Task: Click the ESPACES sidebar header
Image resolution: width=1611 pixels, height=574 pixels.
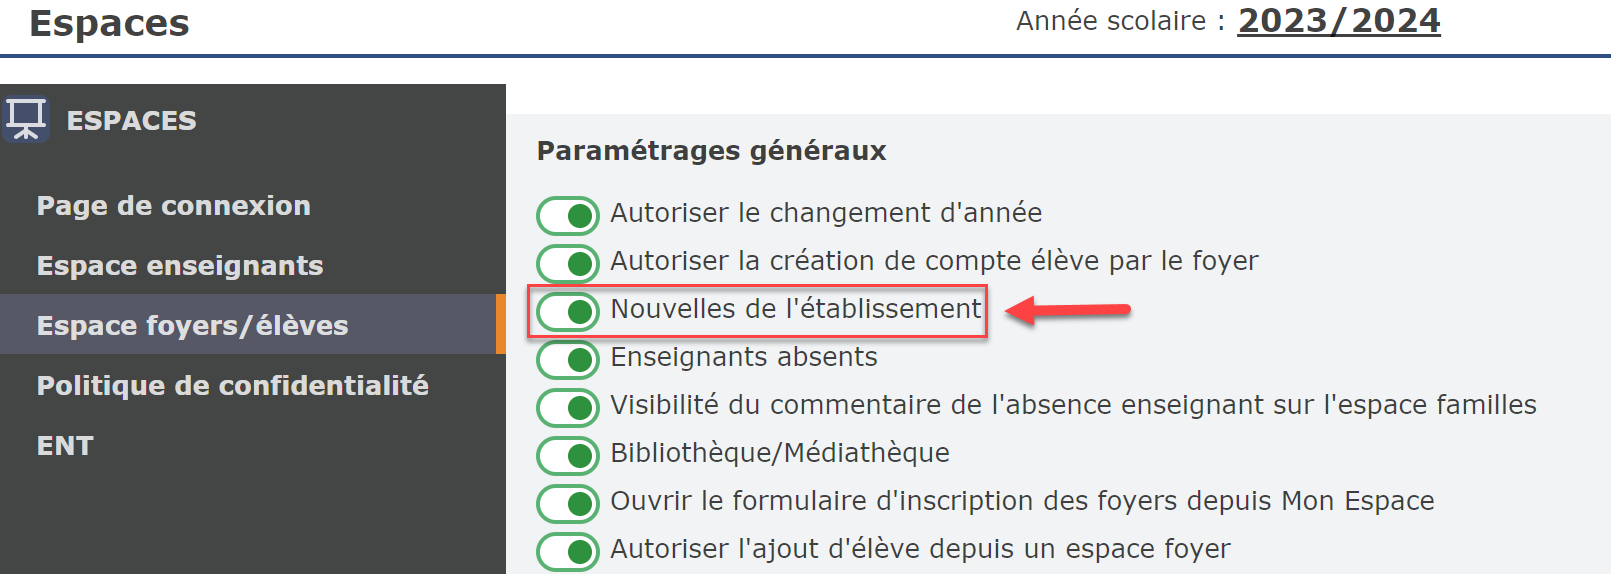Action: pyautogui.click(x=131, y=120)
